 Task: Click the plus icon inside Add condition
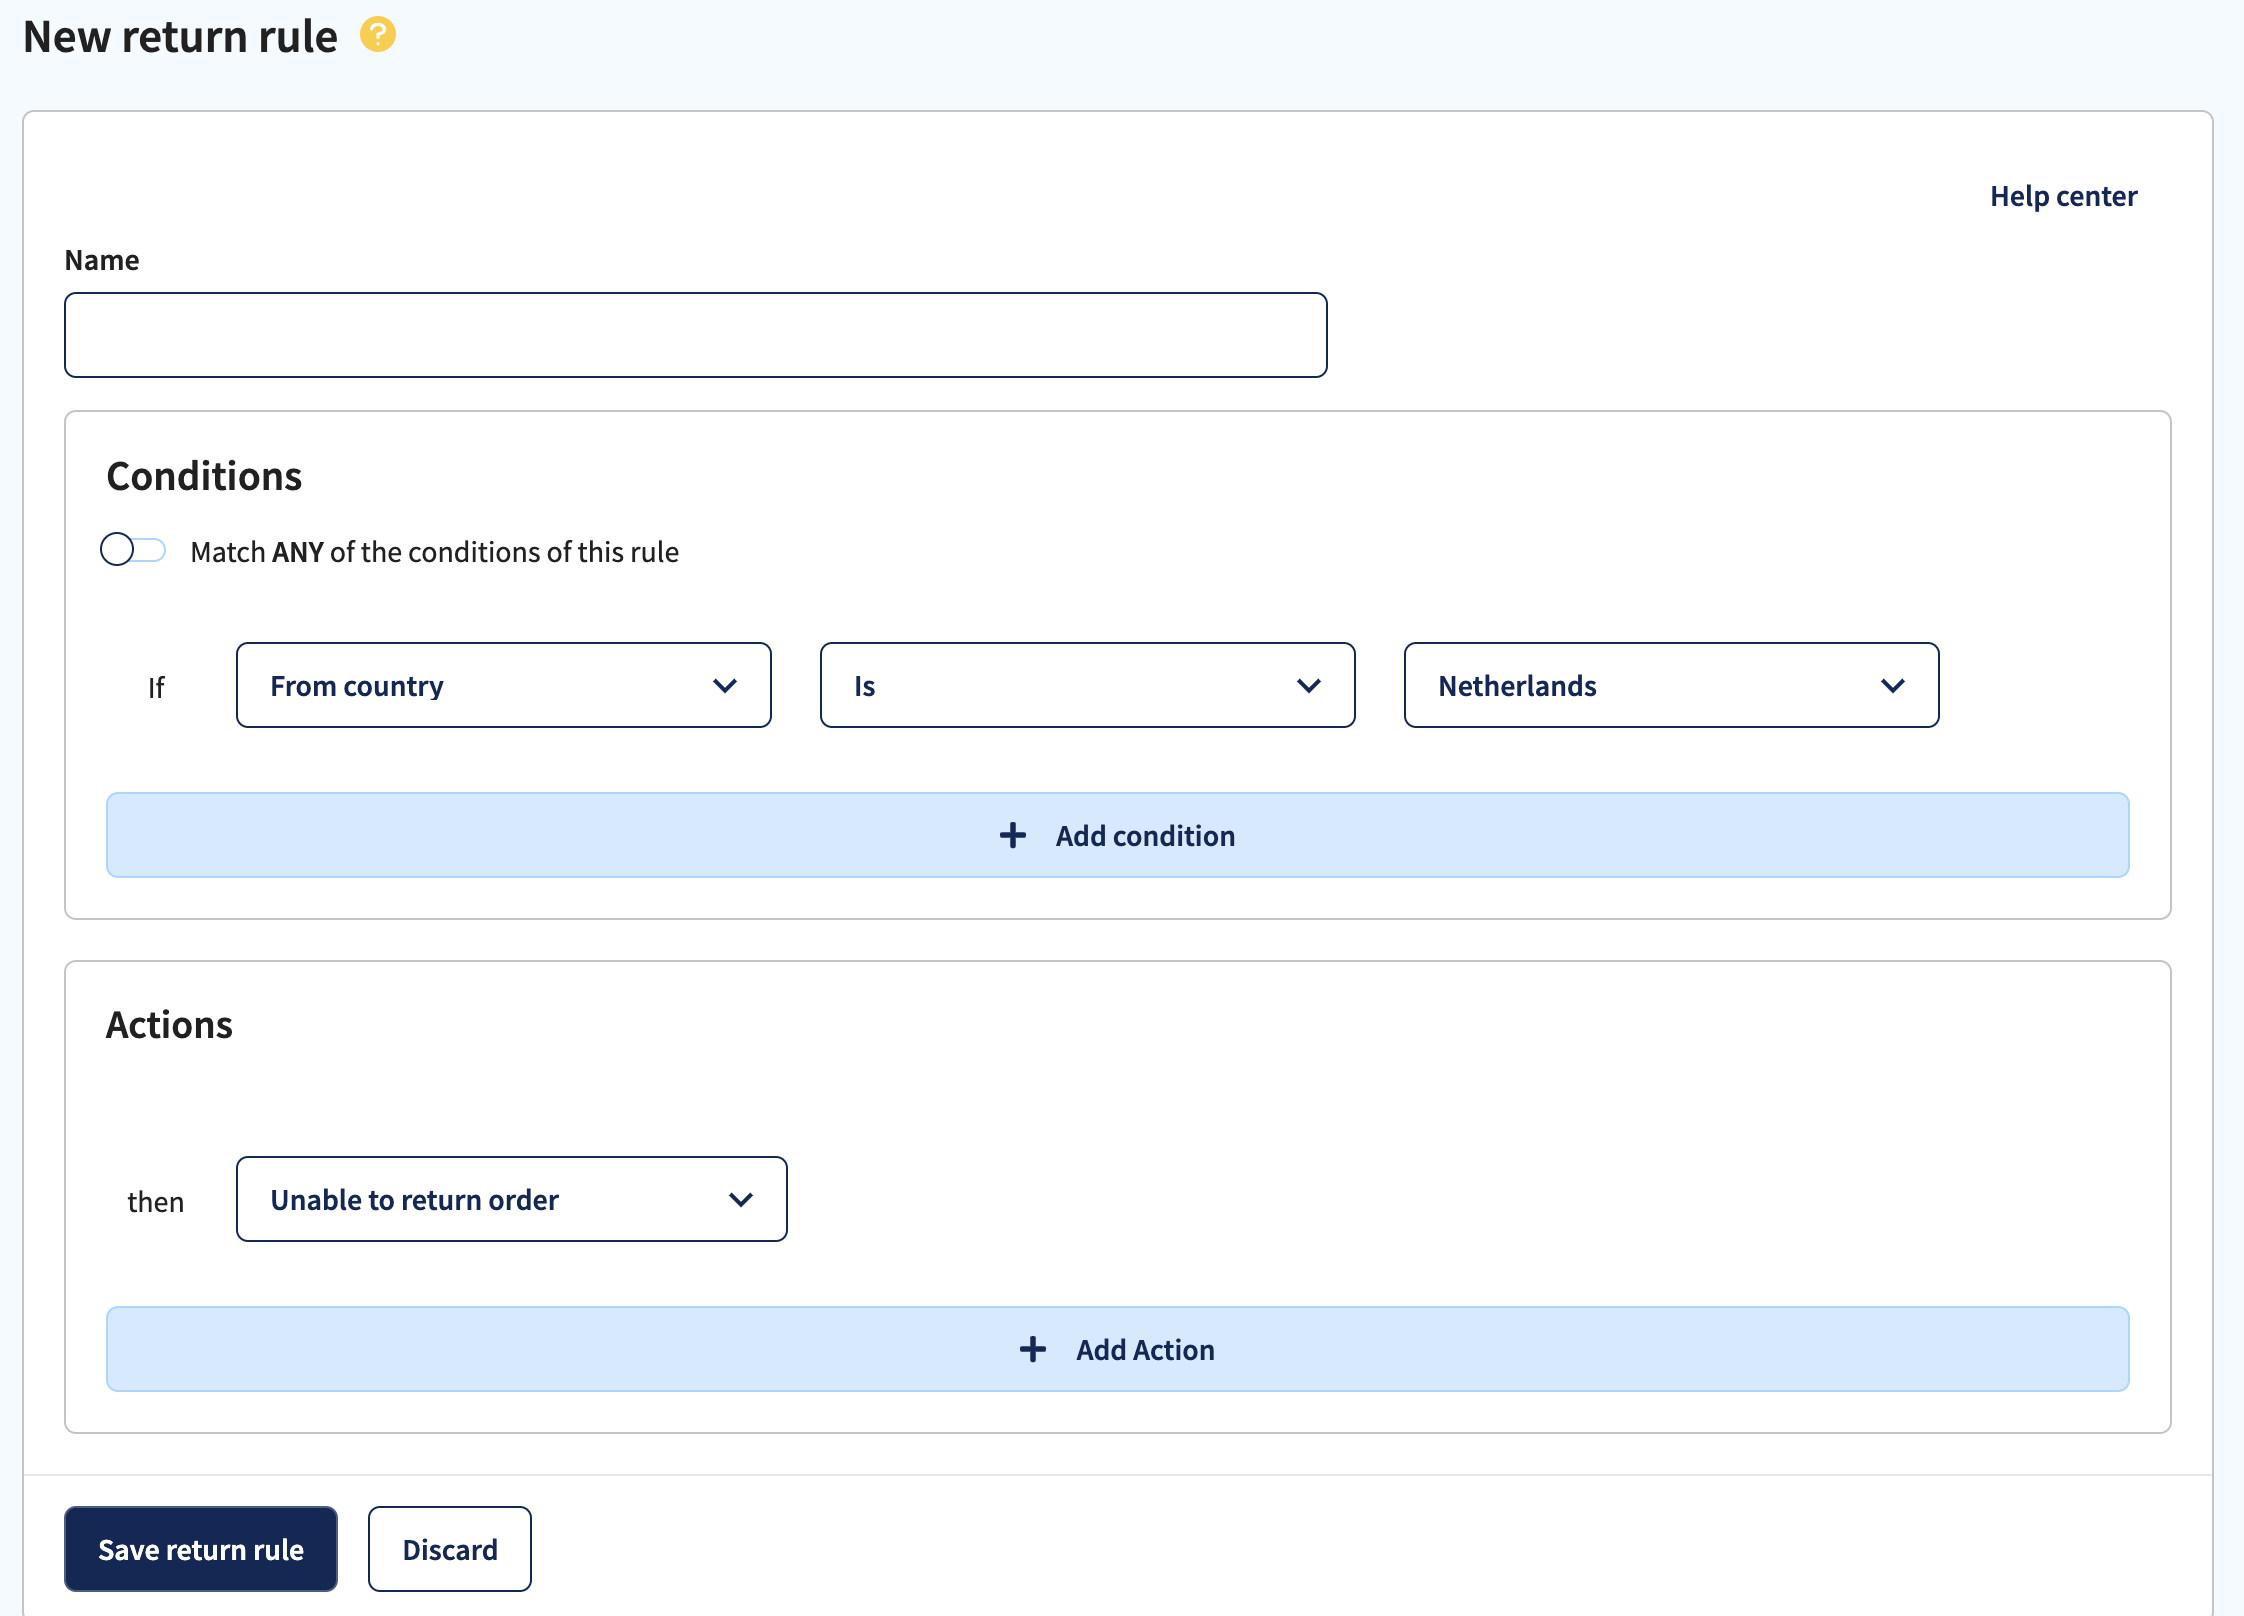tap(1014, 835)
